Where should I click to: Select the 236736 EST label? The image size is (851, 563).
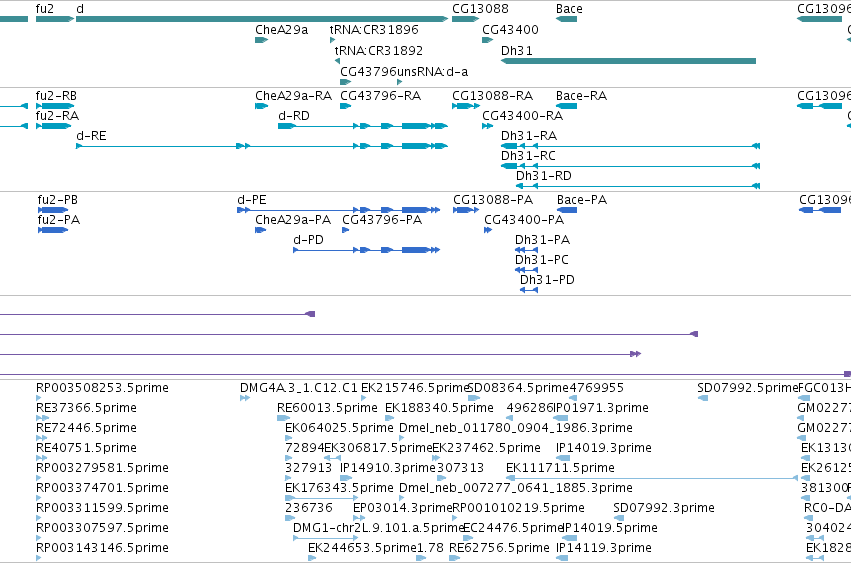point(309,508)
